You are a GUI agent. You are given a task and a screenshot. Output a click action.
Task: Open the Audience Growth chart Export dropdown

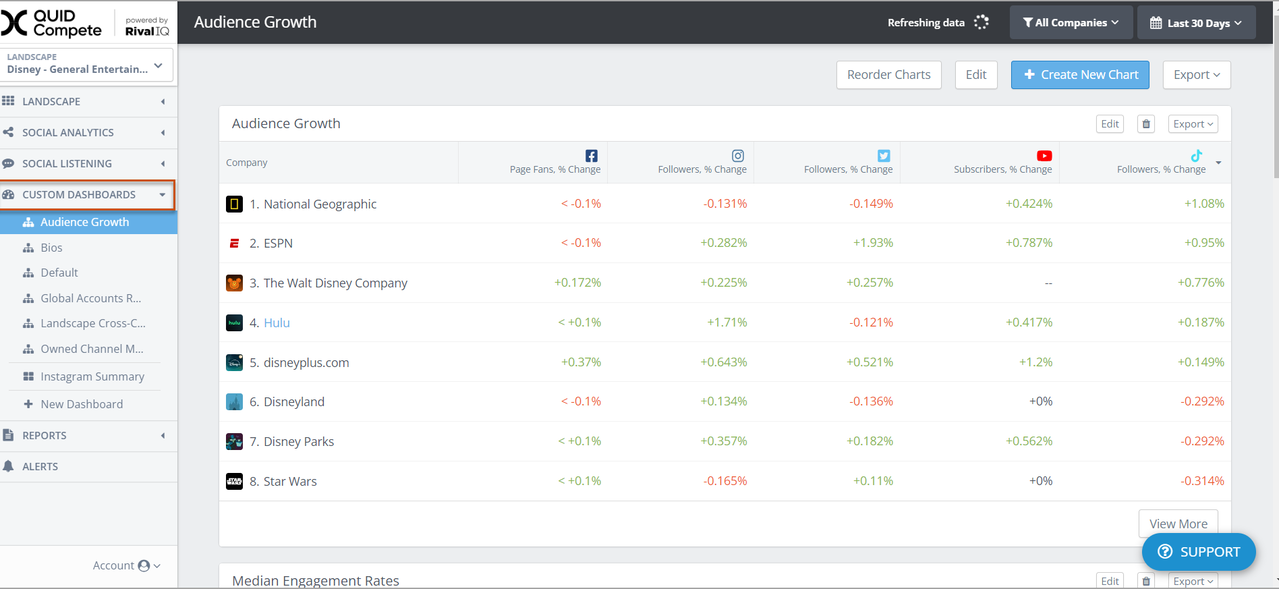tap(1193, 124)
